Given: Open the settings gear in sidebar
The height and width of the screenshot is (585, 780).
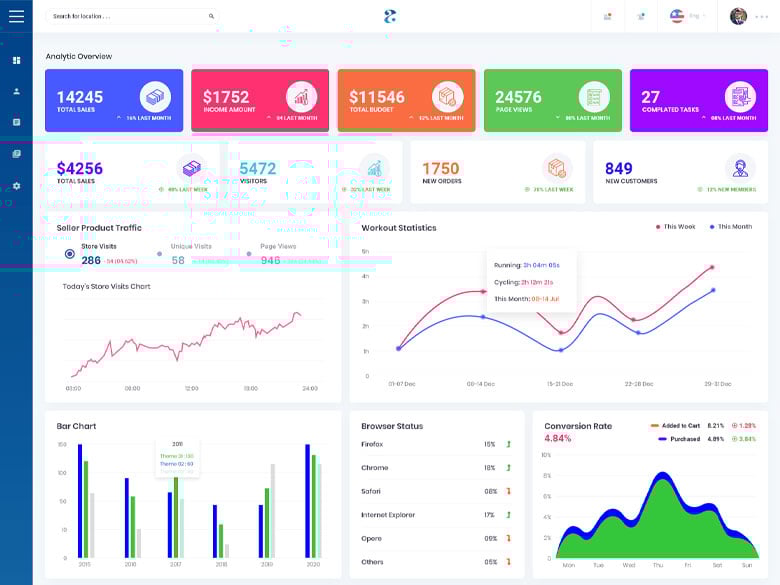Looking at the screenshot, I should [16, 186].
